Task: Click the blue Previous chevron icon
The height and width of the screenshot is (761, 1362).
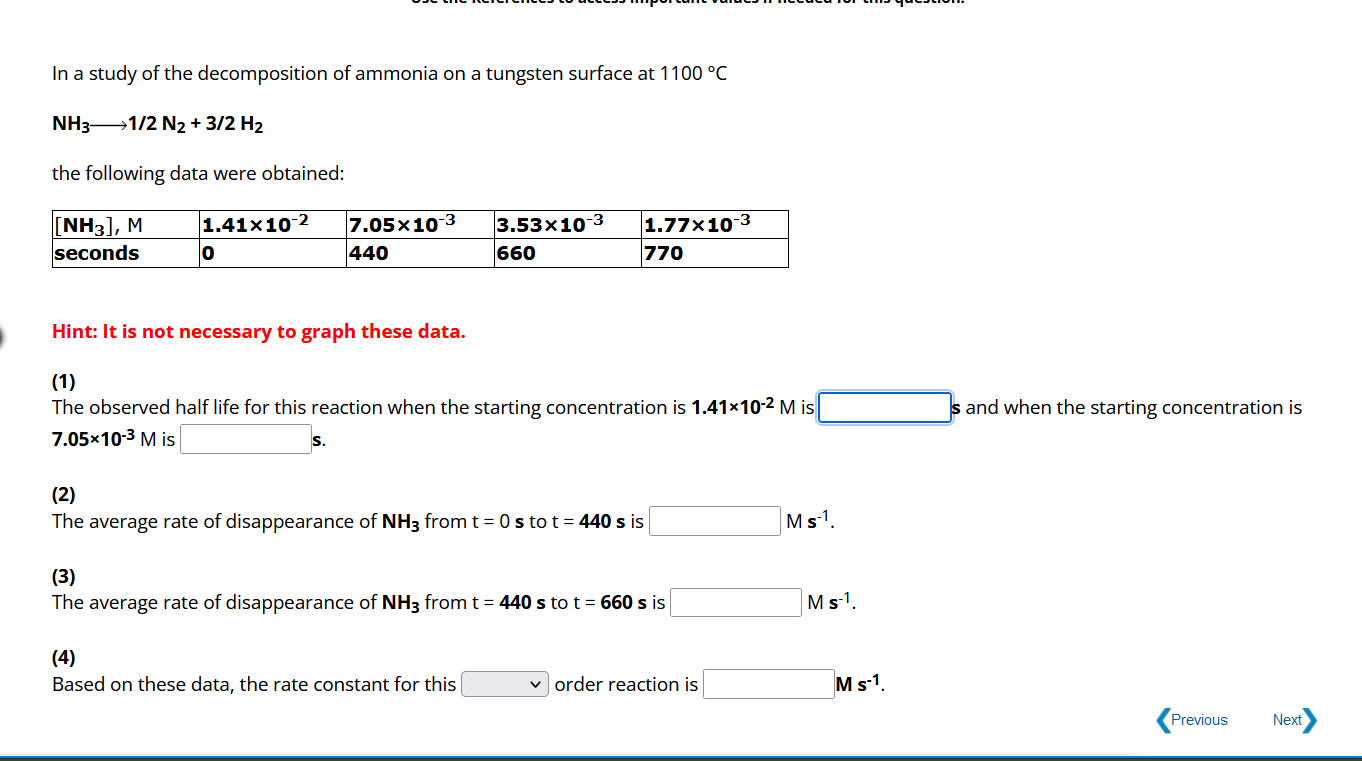Action: click(1162, 720)
